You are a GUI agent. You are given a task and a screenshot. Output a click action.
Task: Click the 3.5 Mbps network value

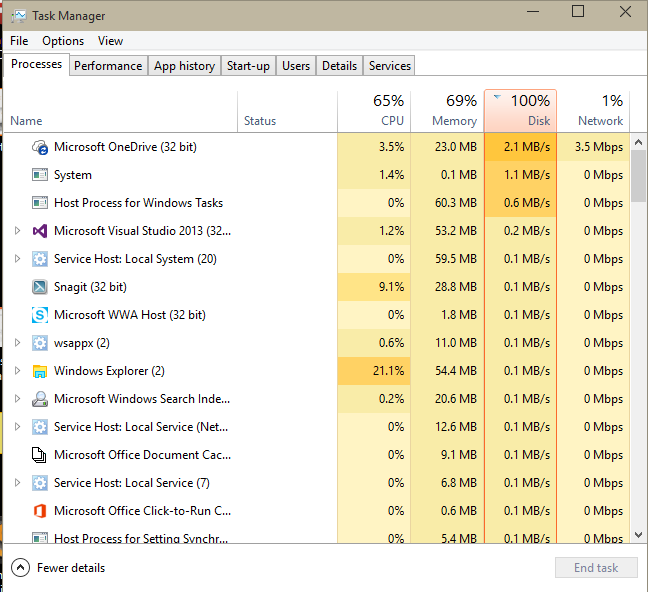coord(599,147)
